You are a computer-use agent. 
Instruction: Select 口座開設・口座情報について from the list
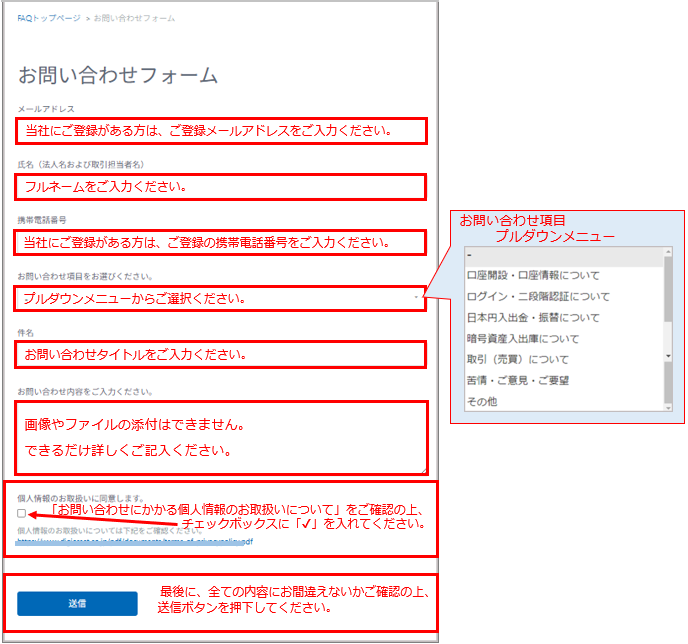[564, 275]
